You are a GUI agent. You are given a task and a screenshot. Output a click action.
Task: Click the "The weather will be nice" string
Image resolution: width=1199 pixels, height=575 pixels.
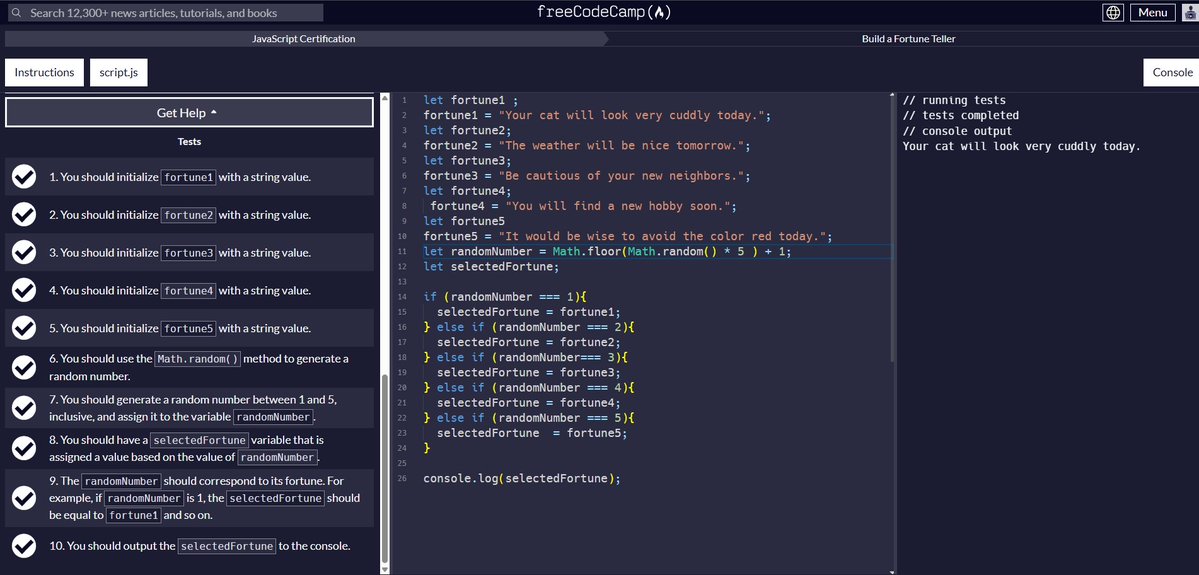coord(622,145)
